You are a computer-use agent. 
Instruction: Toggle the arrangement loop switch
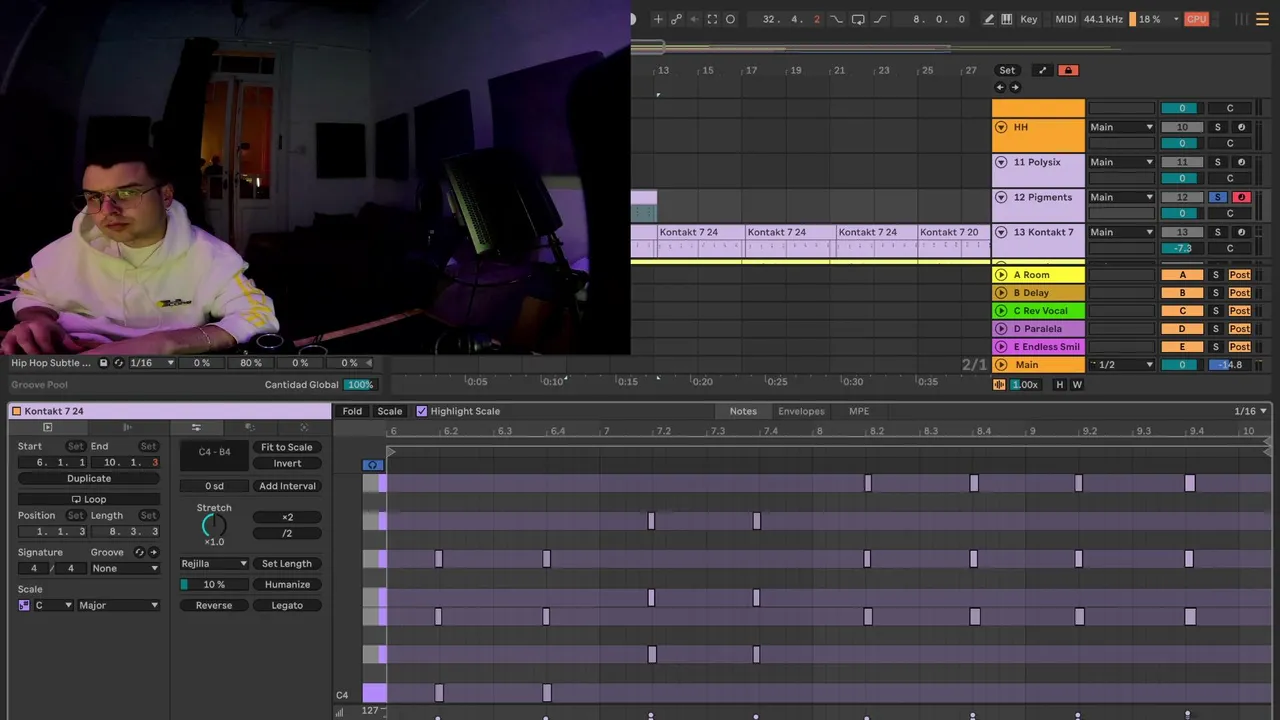click(858, 19)
